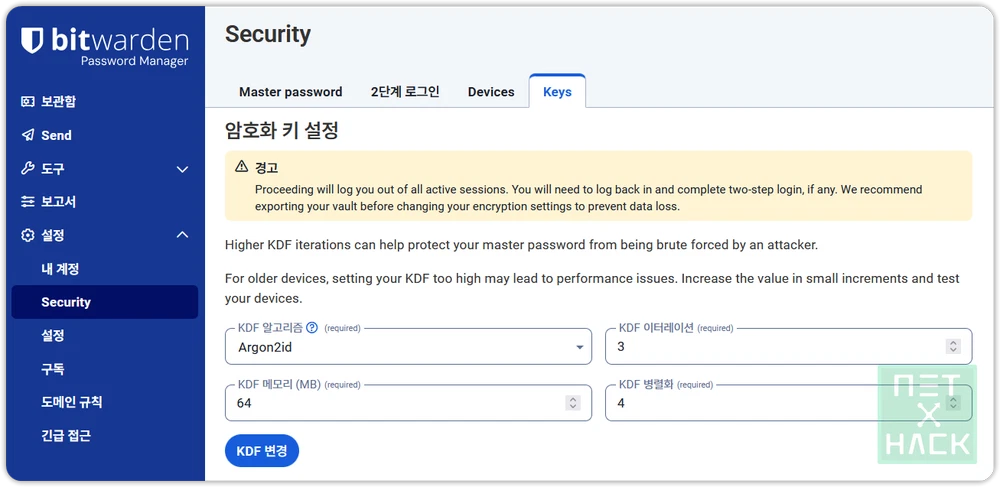The image size is (1000, 487).
Task: Click the 설정 gear icon in sidebar
Action: click(x=27, y=235)
